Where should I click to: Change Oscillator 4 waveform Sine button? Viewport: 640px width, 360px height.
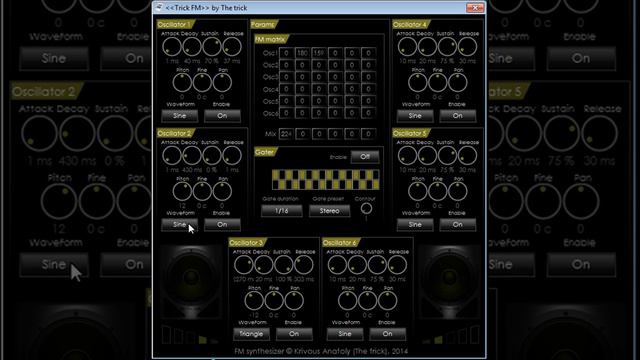415,116
